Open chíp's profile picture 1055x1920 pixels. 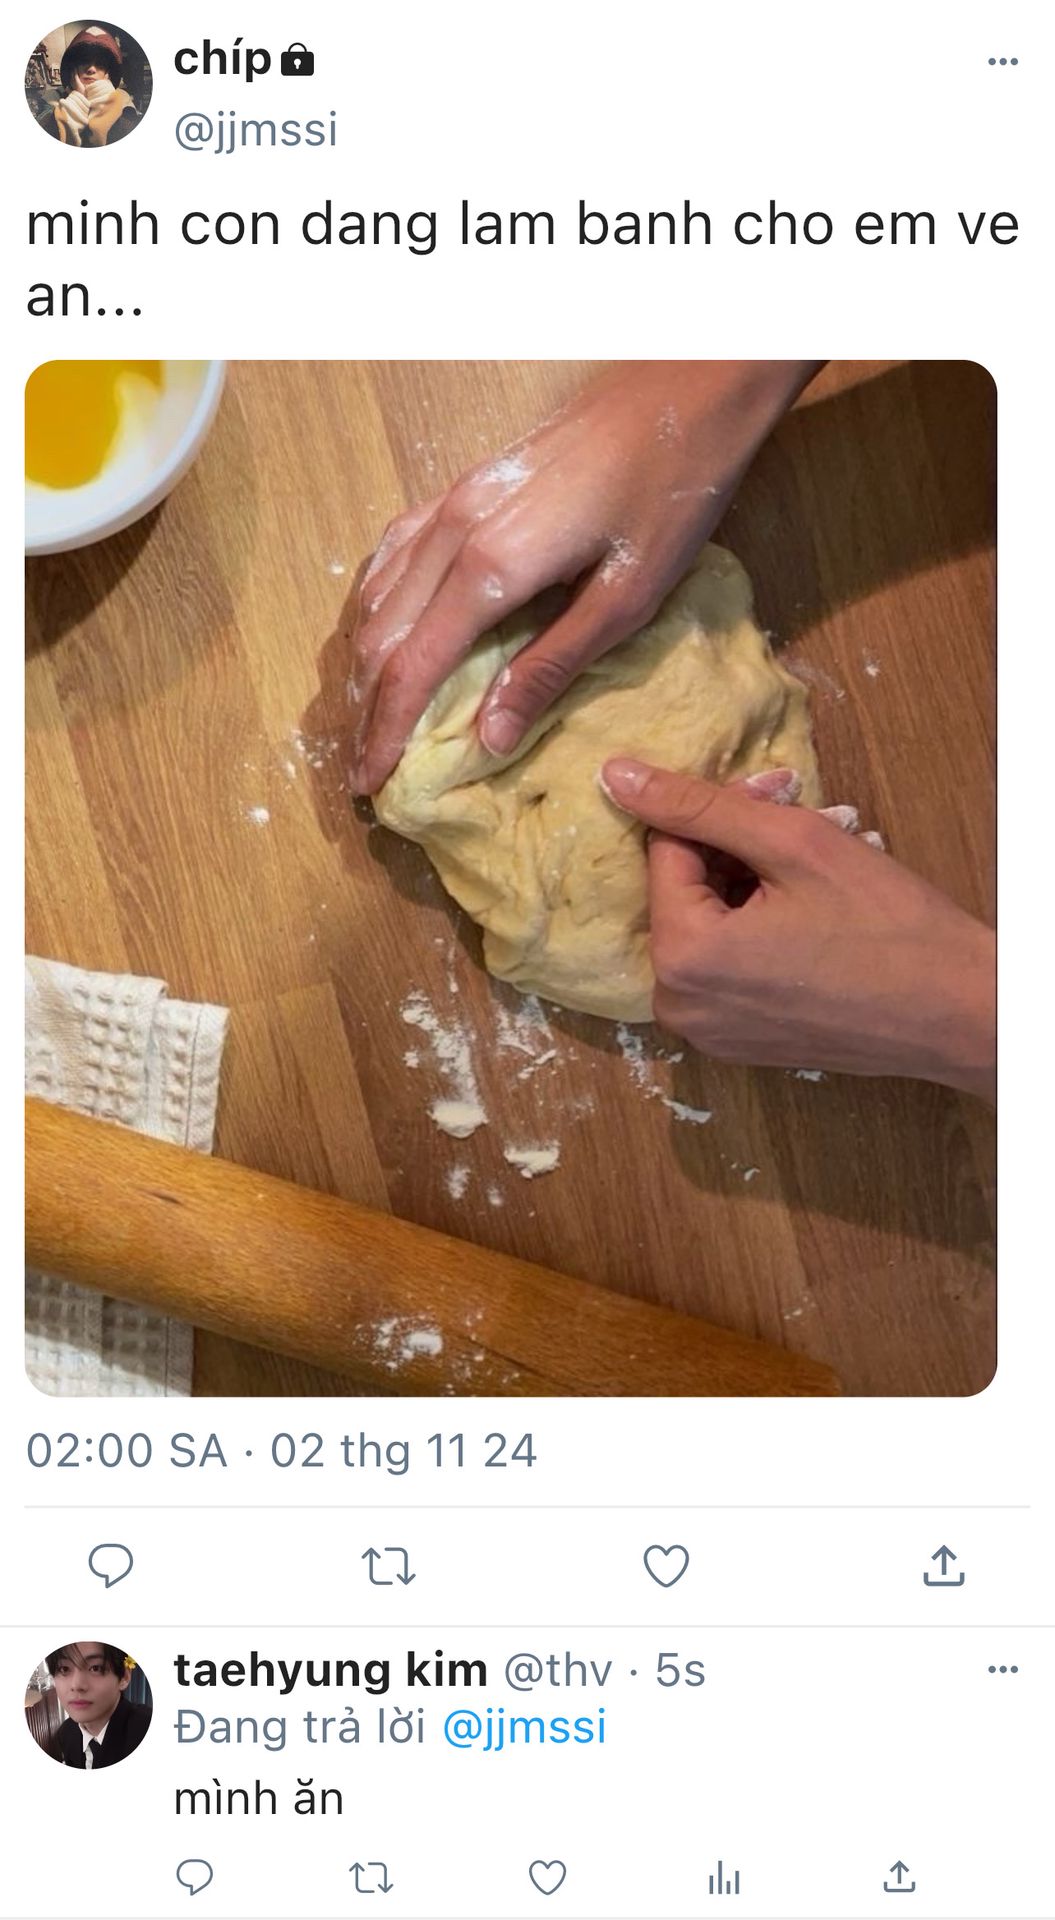tap(89, 84)
